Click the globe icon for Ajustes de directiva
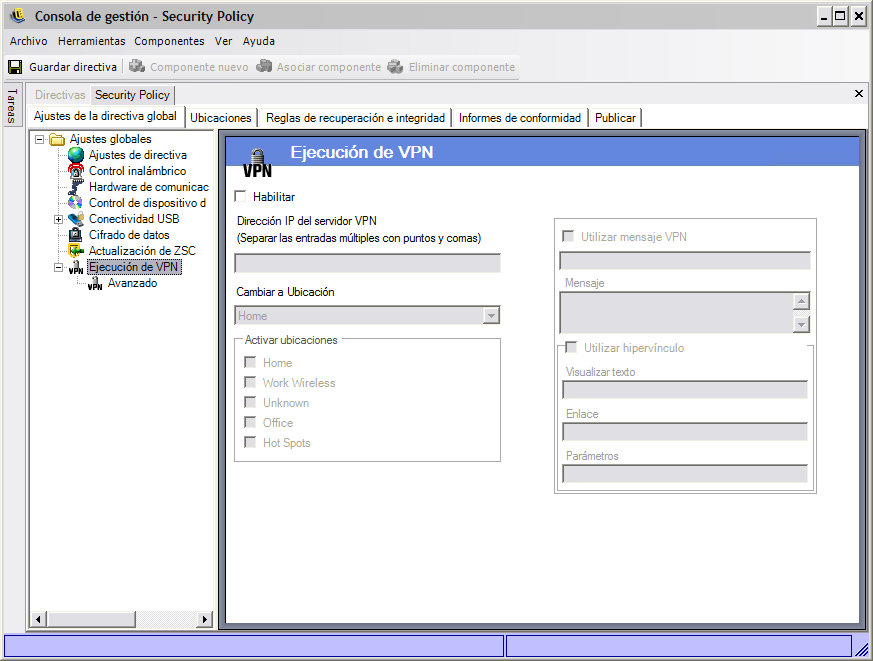Screen dimensions: 873x661 coord(76,155)
